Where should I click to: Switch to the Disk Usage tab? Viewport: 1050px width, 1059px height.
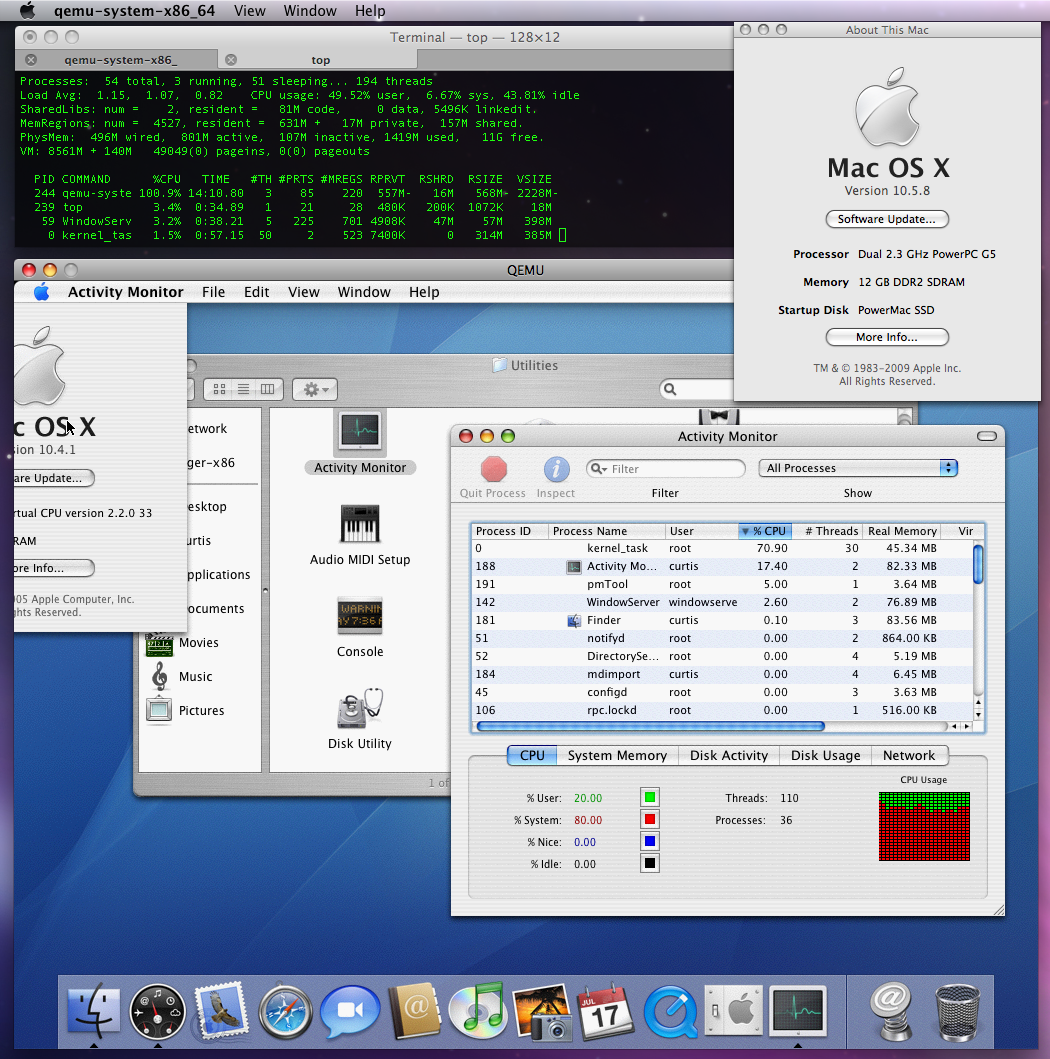pos(825,755)
